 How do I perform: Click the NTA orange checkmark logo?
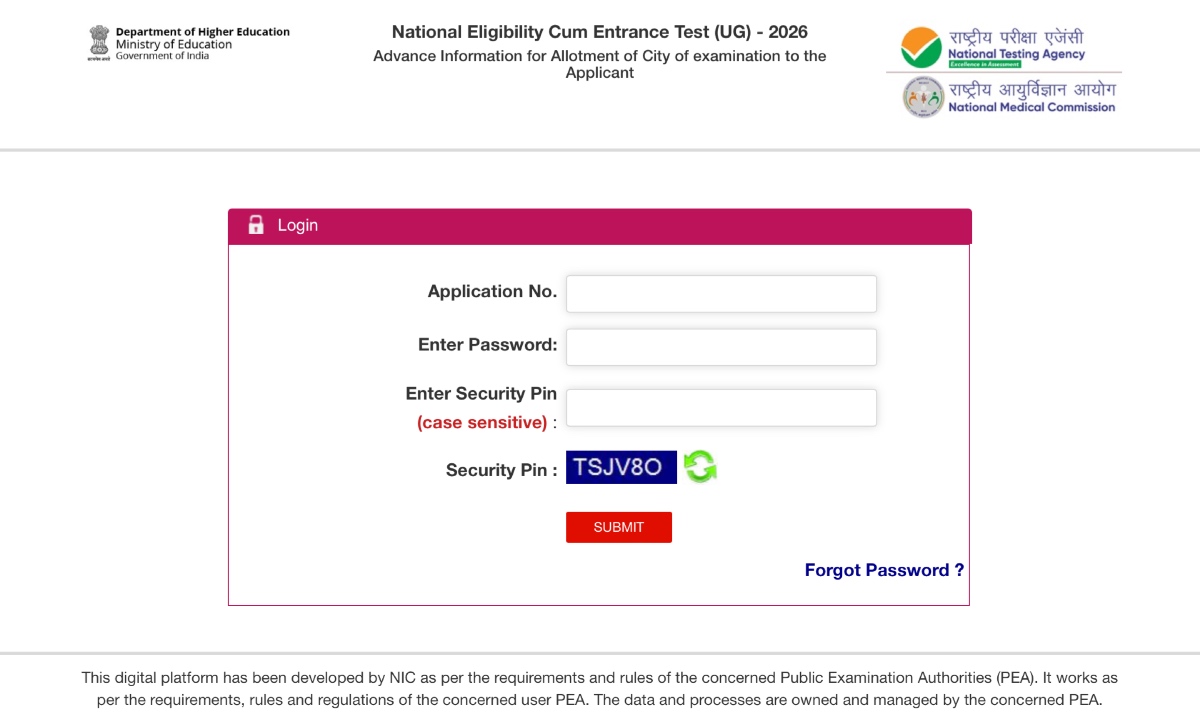[x=920, y=47]
